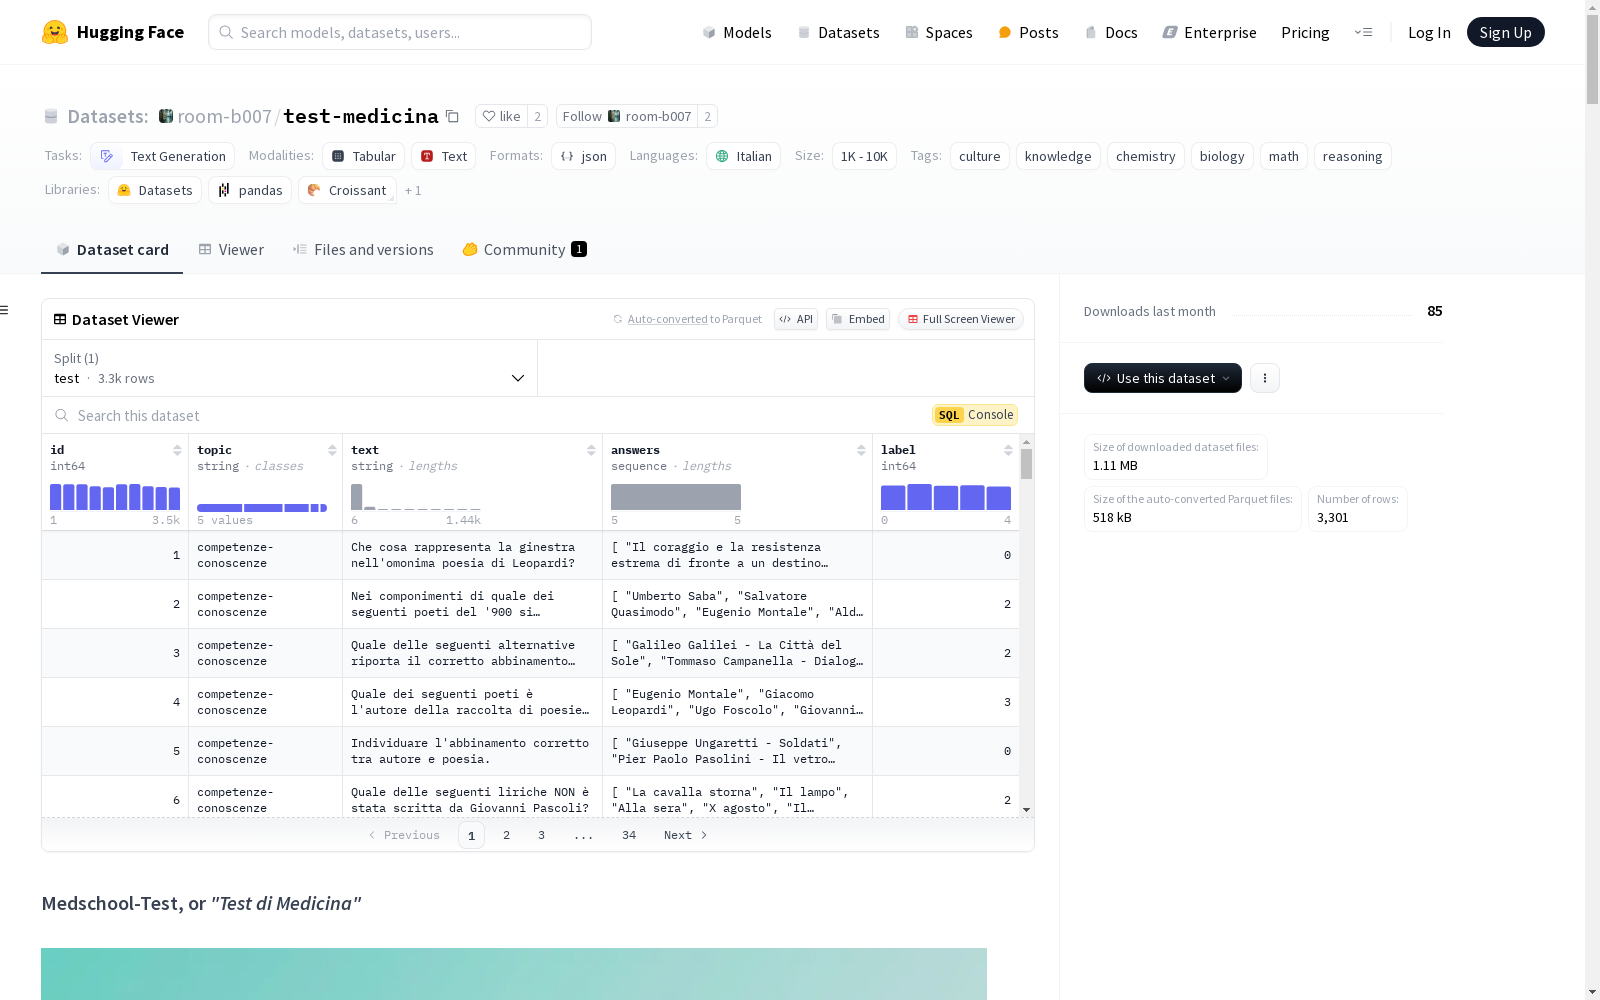Jump to page 34 of the dataset

[x=629, y=835]
